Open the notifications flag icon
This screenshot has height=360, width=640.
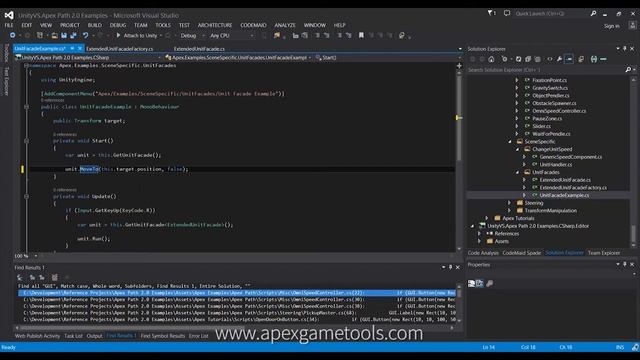[x=491, y=13]
